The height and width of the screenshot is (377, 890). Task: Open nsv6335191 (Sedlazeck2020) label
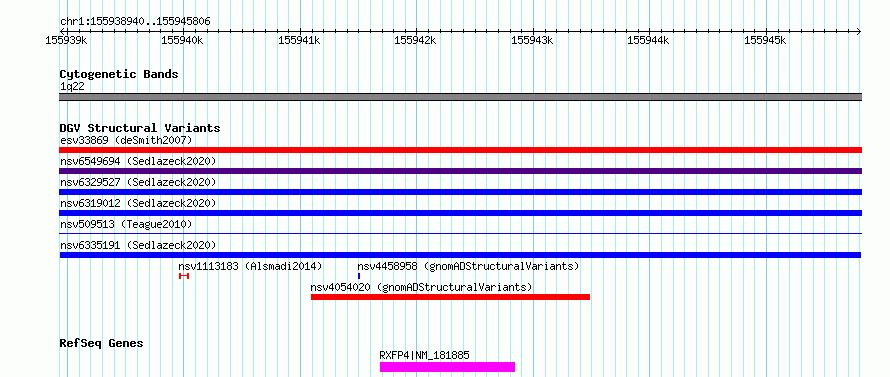(138, 245)
